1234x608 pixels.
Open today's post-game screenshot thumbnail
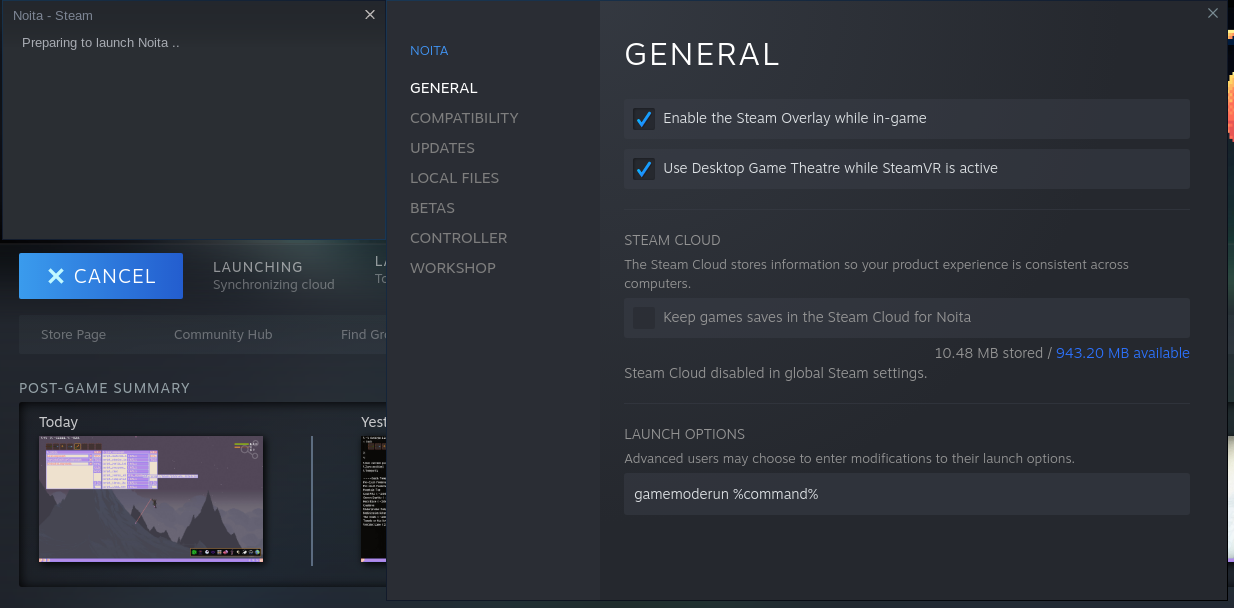[151, 499]
